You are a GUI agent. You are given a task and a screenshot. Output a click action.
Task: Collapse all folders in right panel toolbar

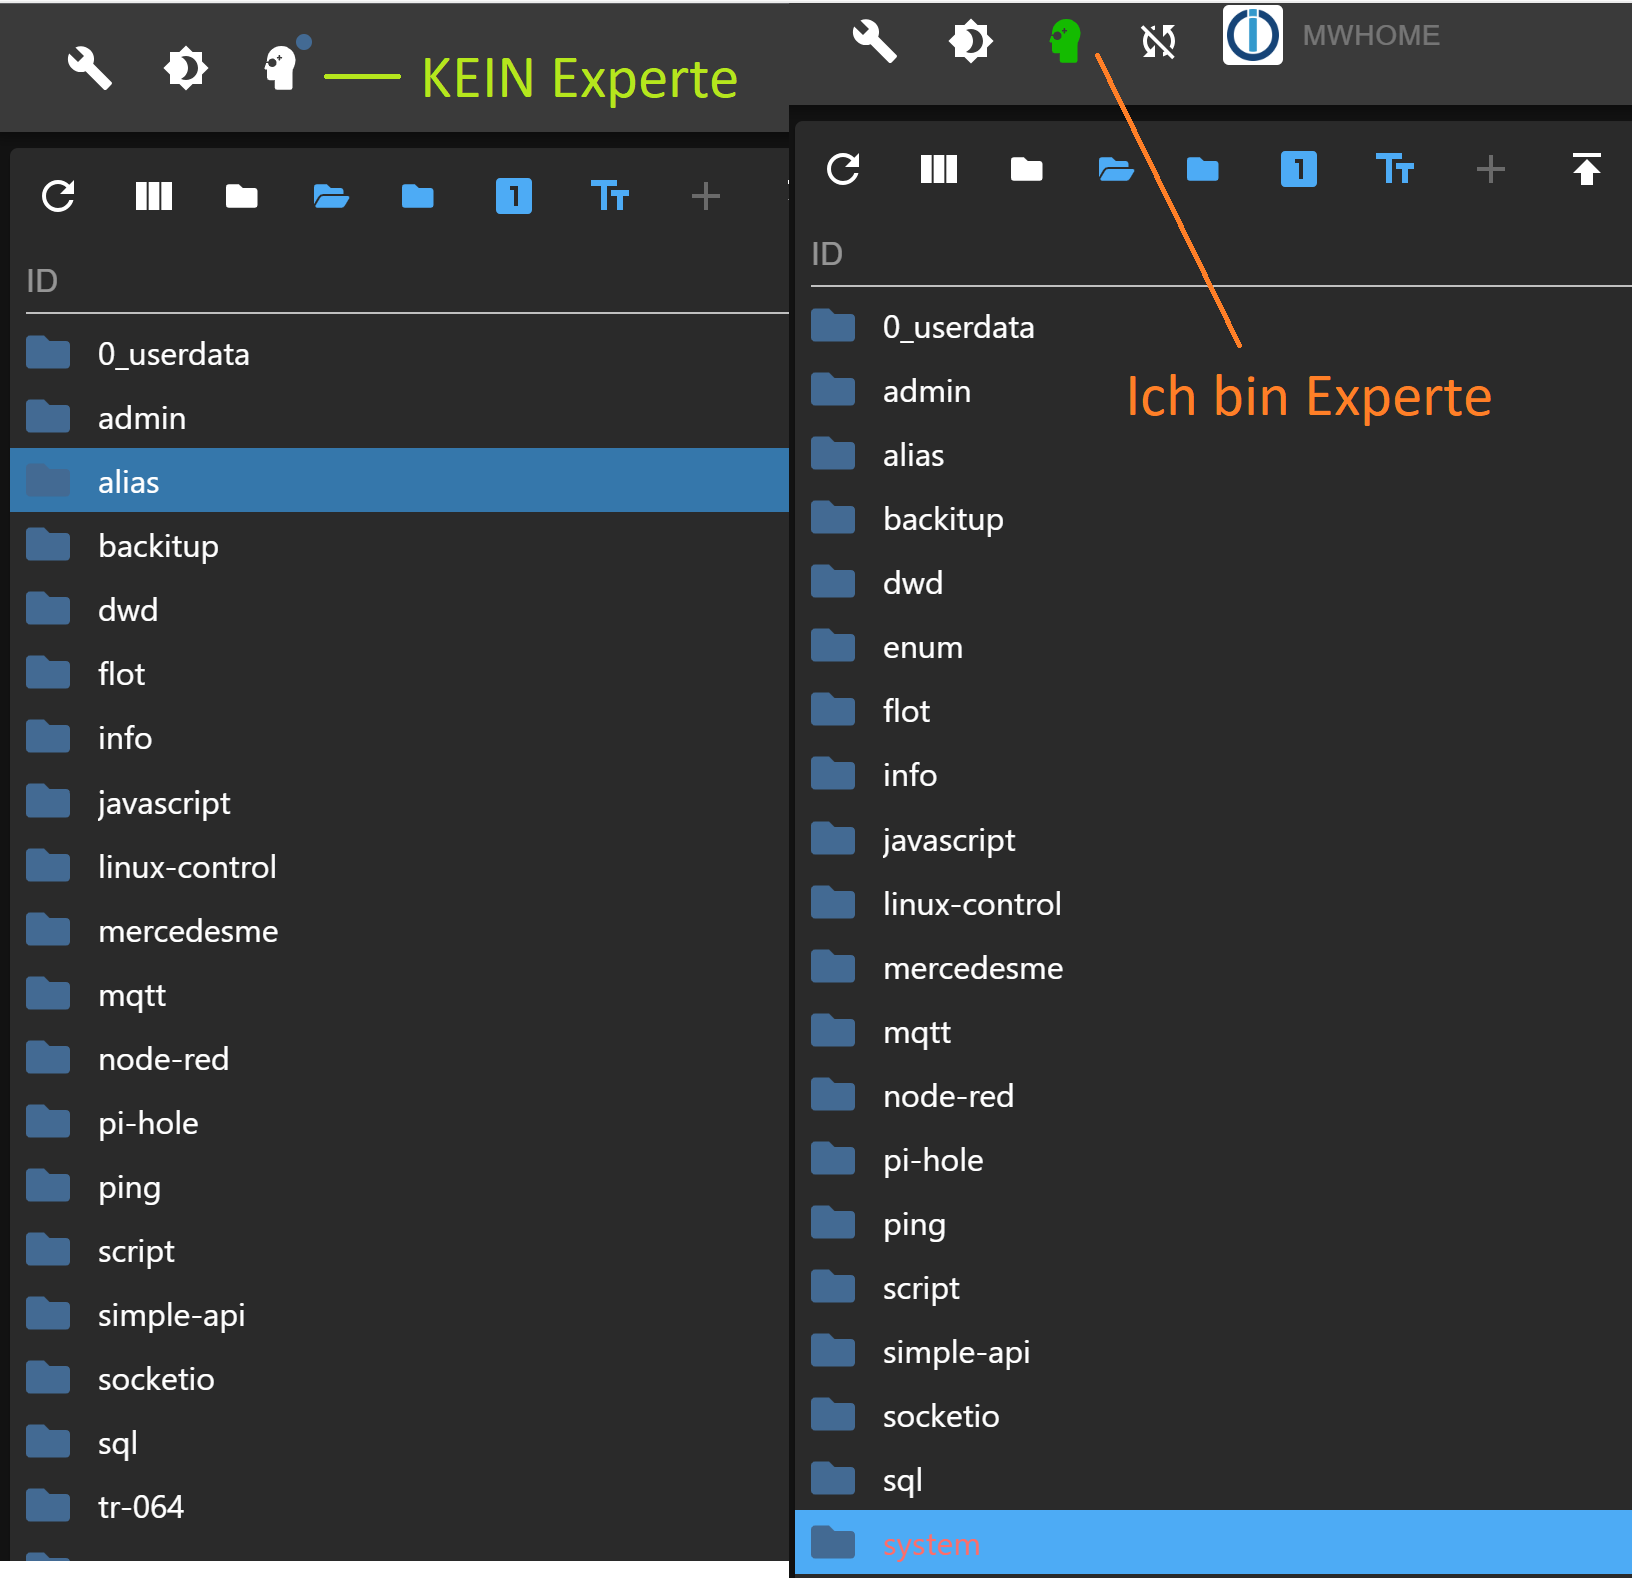(1203, 169)
